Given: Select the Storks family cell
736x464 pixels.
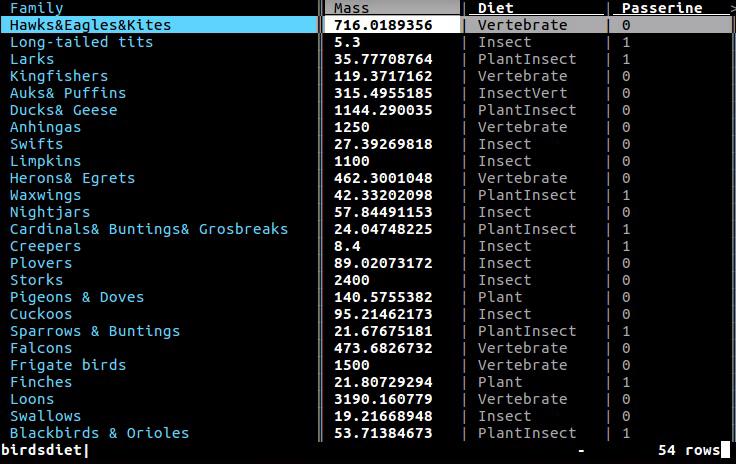Looking at the screenshot, I should coord(37,280).
